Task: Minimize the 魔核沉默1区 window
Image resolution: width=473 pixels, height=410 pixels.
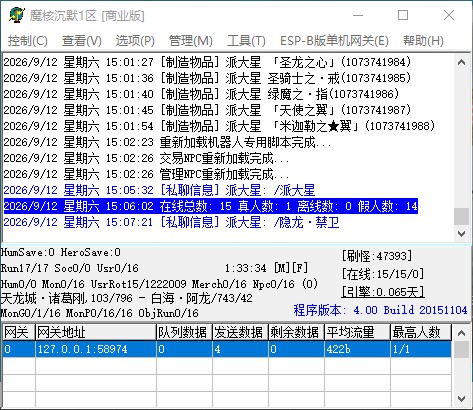Action: pyautogui.click(x=358, y=15)
